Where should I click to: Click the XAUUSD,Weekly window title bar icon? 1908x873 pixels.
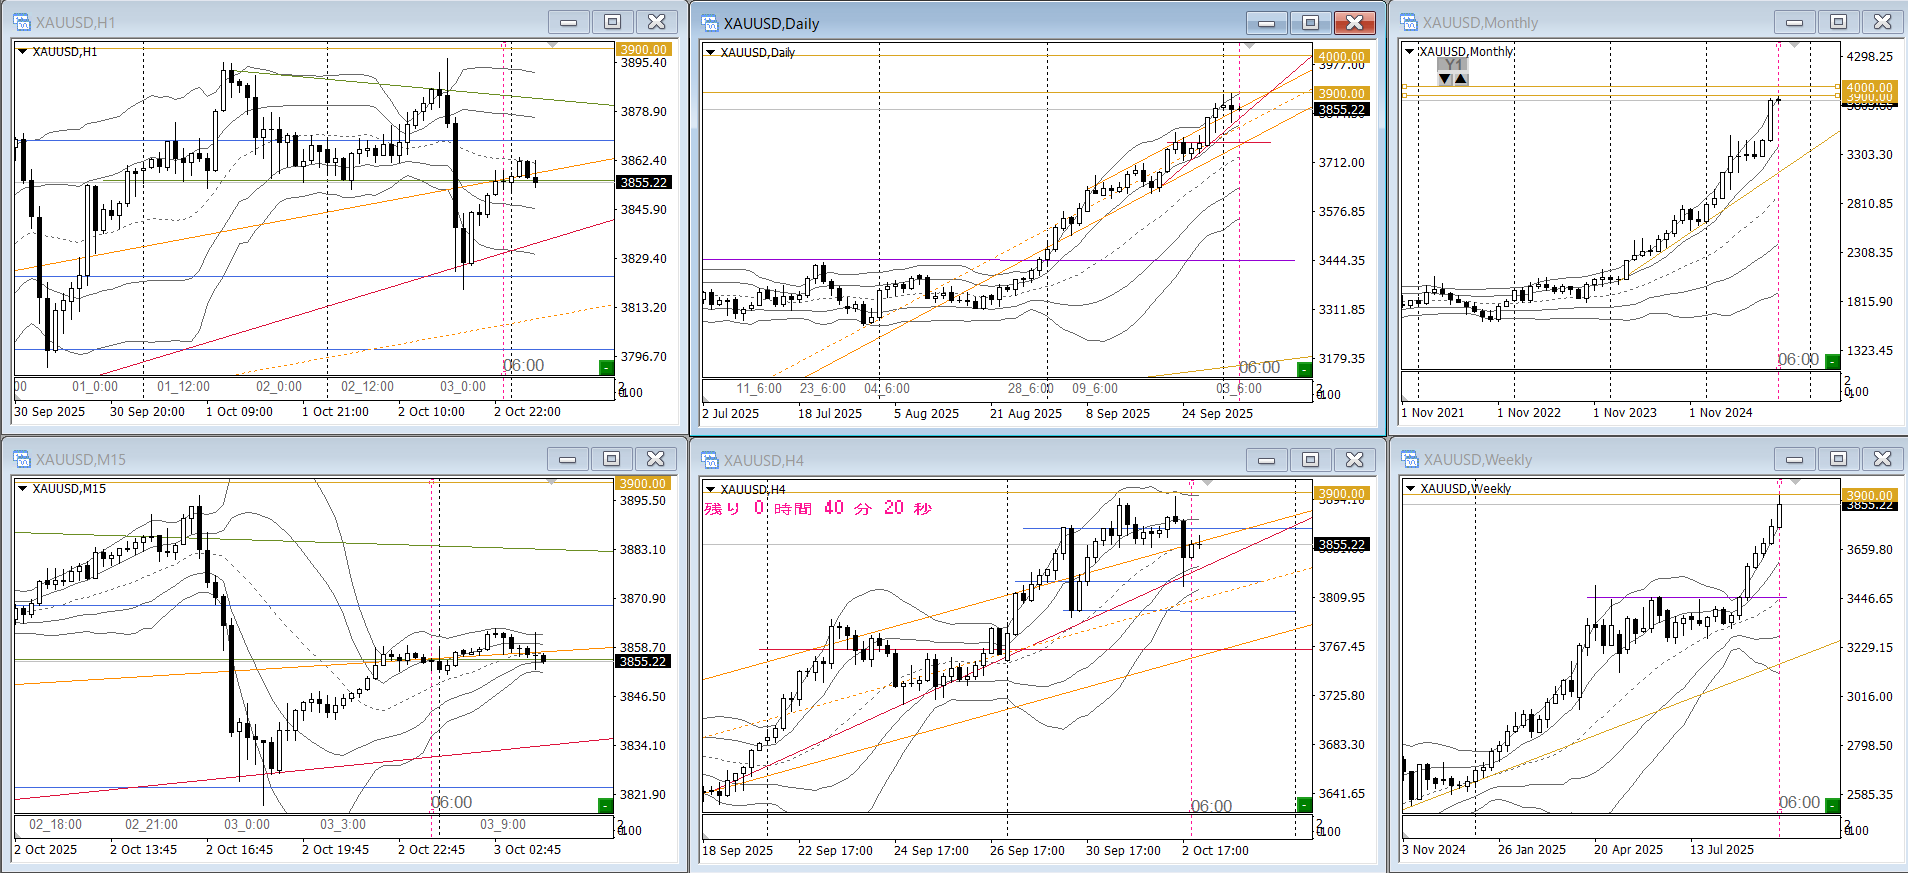tap(1409, 459)
